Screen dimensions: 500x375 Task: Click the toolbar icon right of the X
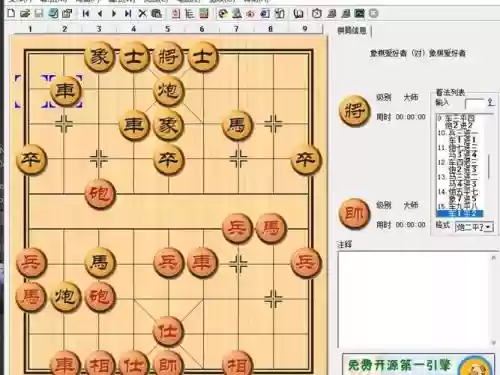(156, 13)
